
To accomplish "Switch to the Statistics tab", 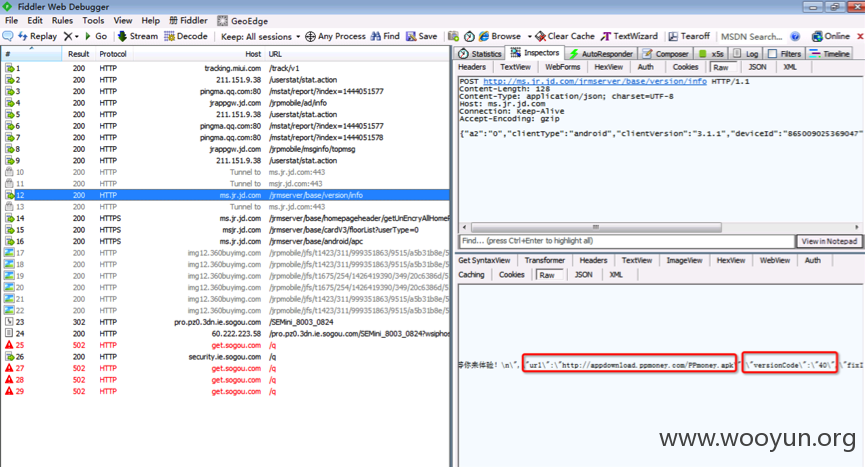I will (480, 53).
